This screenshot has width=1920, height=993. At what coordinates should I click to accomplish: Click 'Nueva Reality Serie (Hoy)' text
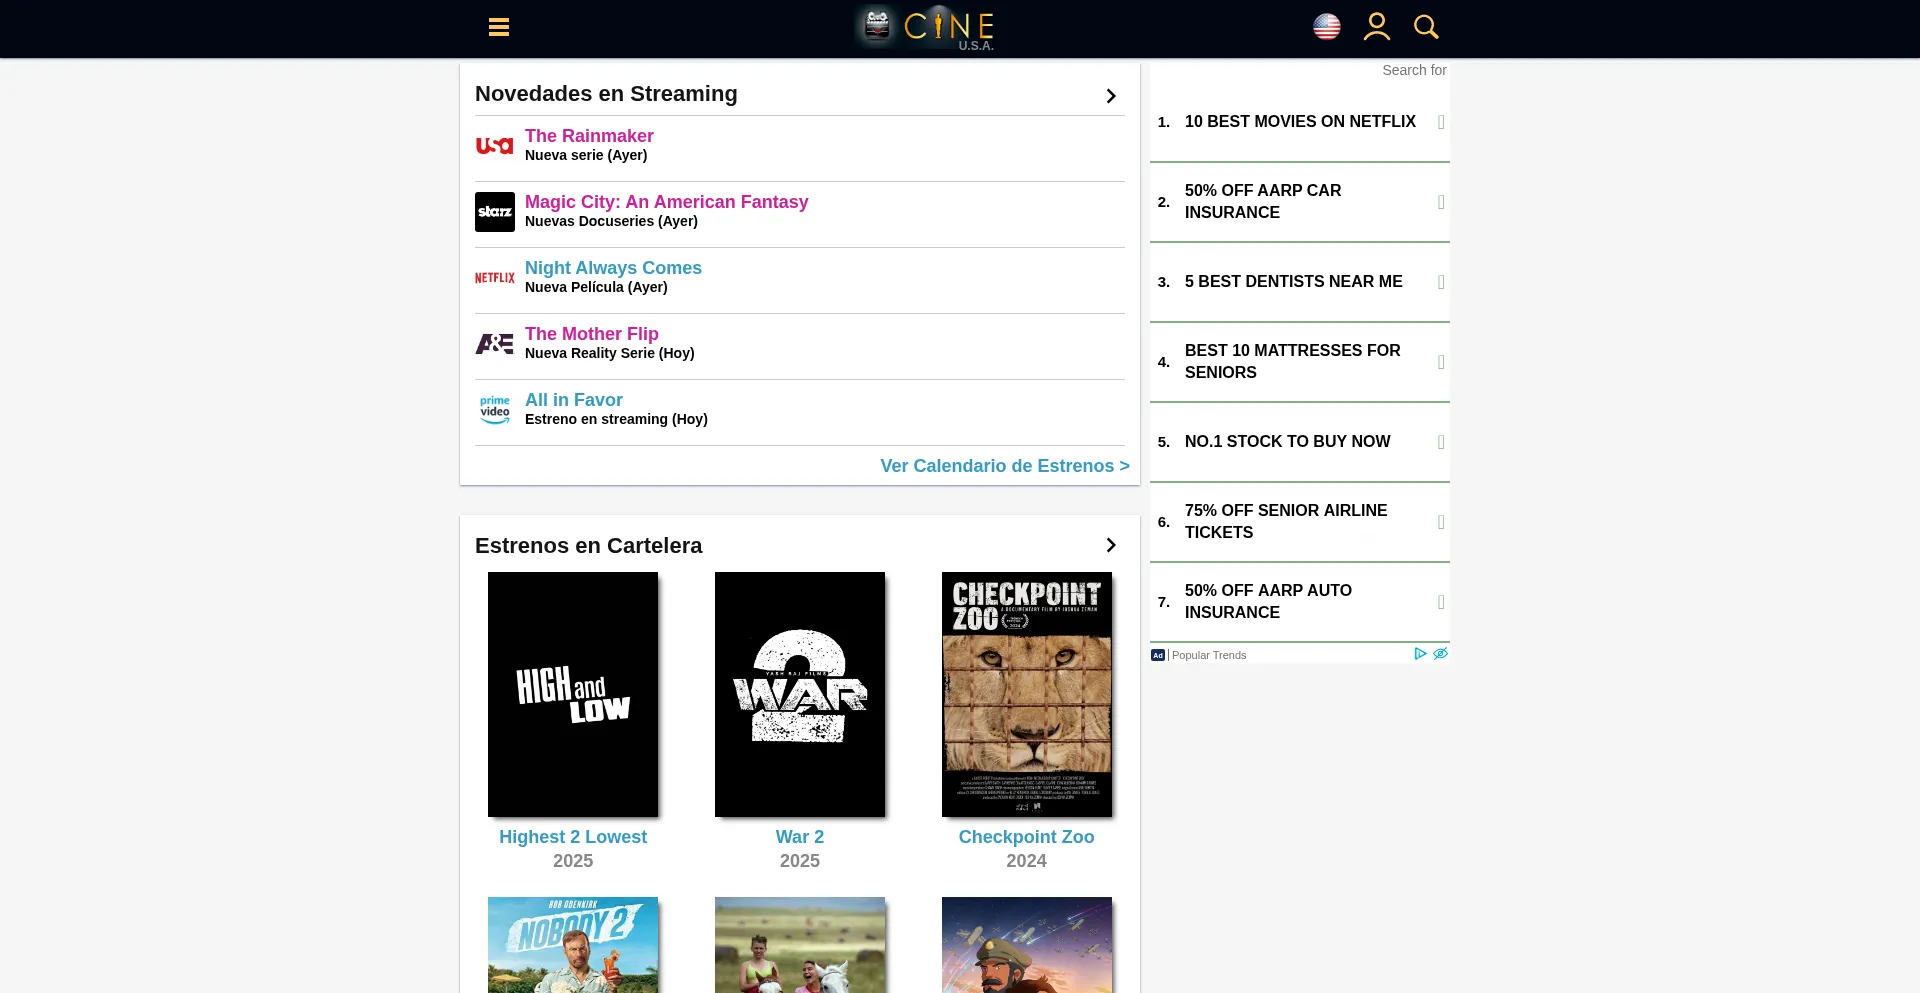(x=609, y=353)
